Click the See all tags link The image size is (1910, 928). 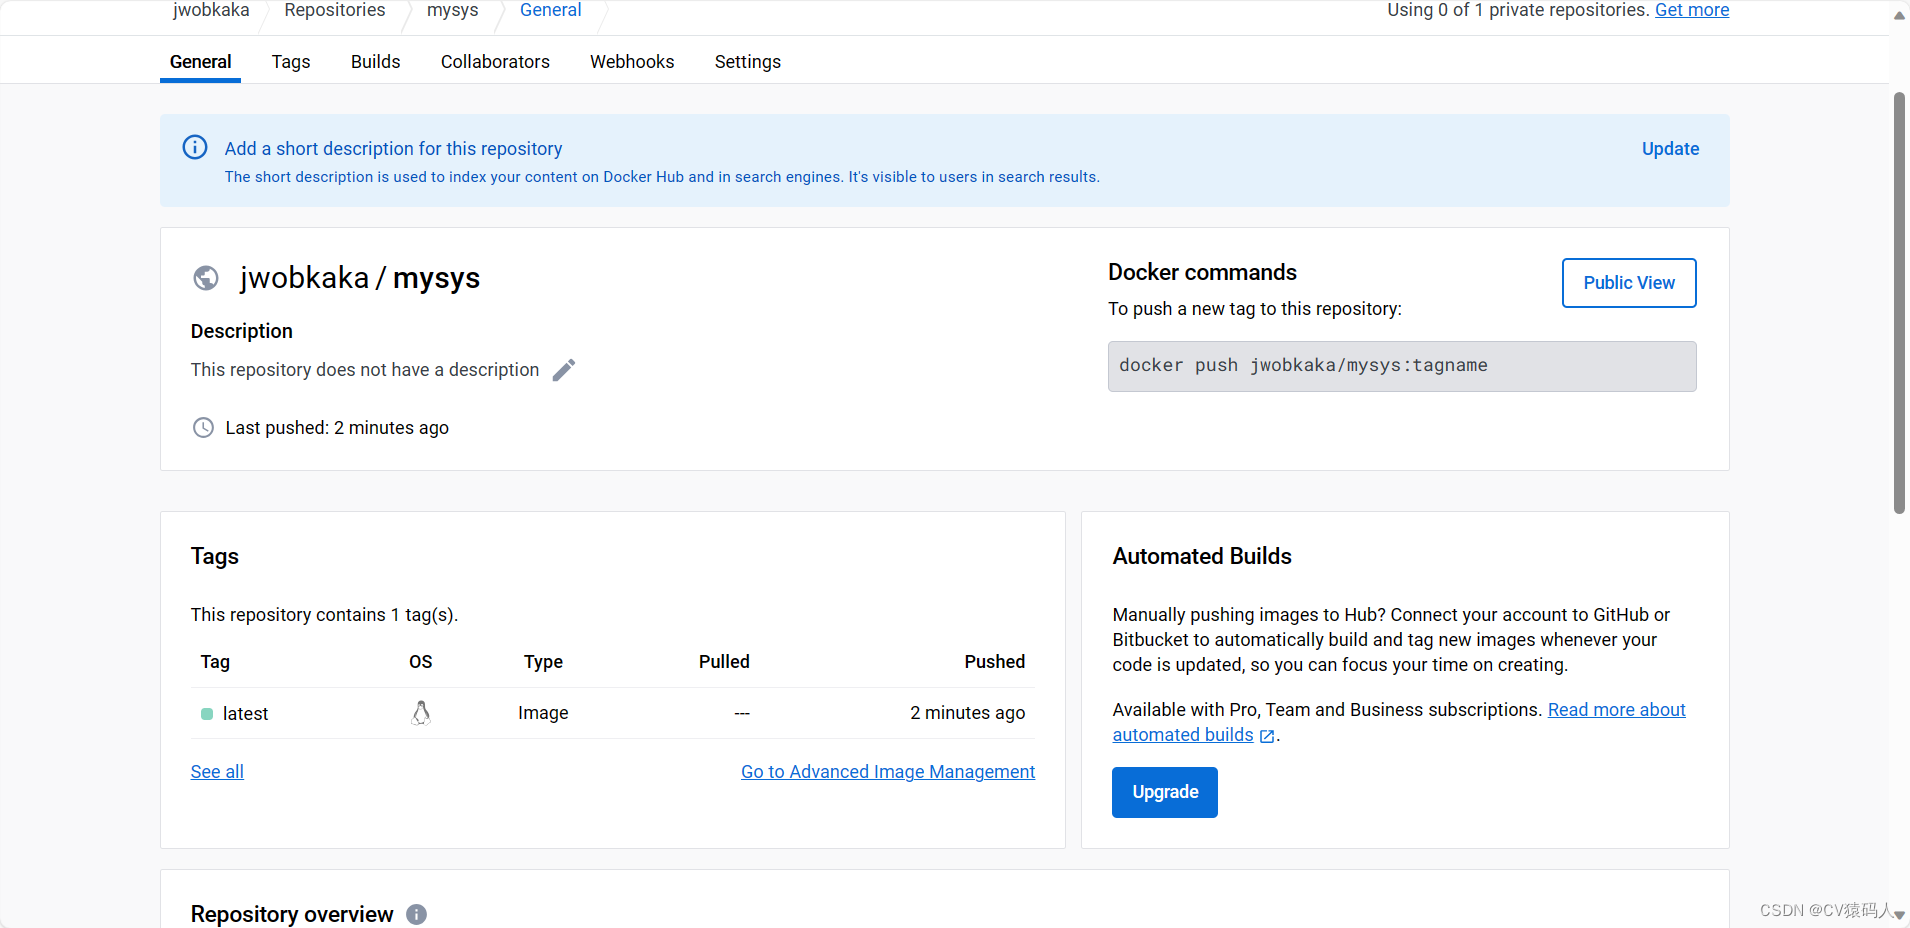(x=217, y=772)
